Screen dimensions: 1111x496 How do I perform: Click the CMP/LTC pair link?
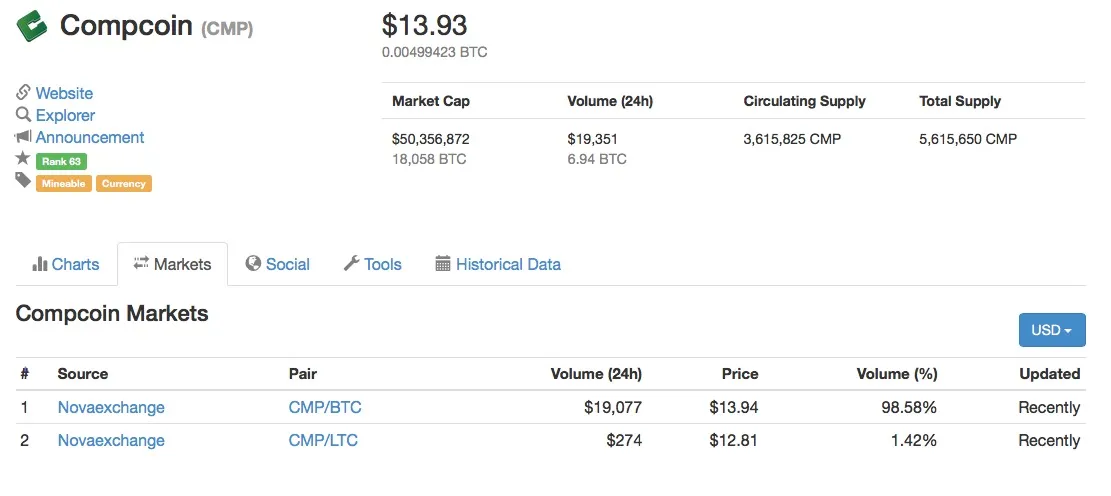[323, 440]
